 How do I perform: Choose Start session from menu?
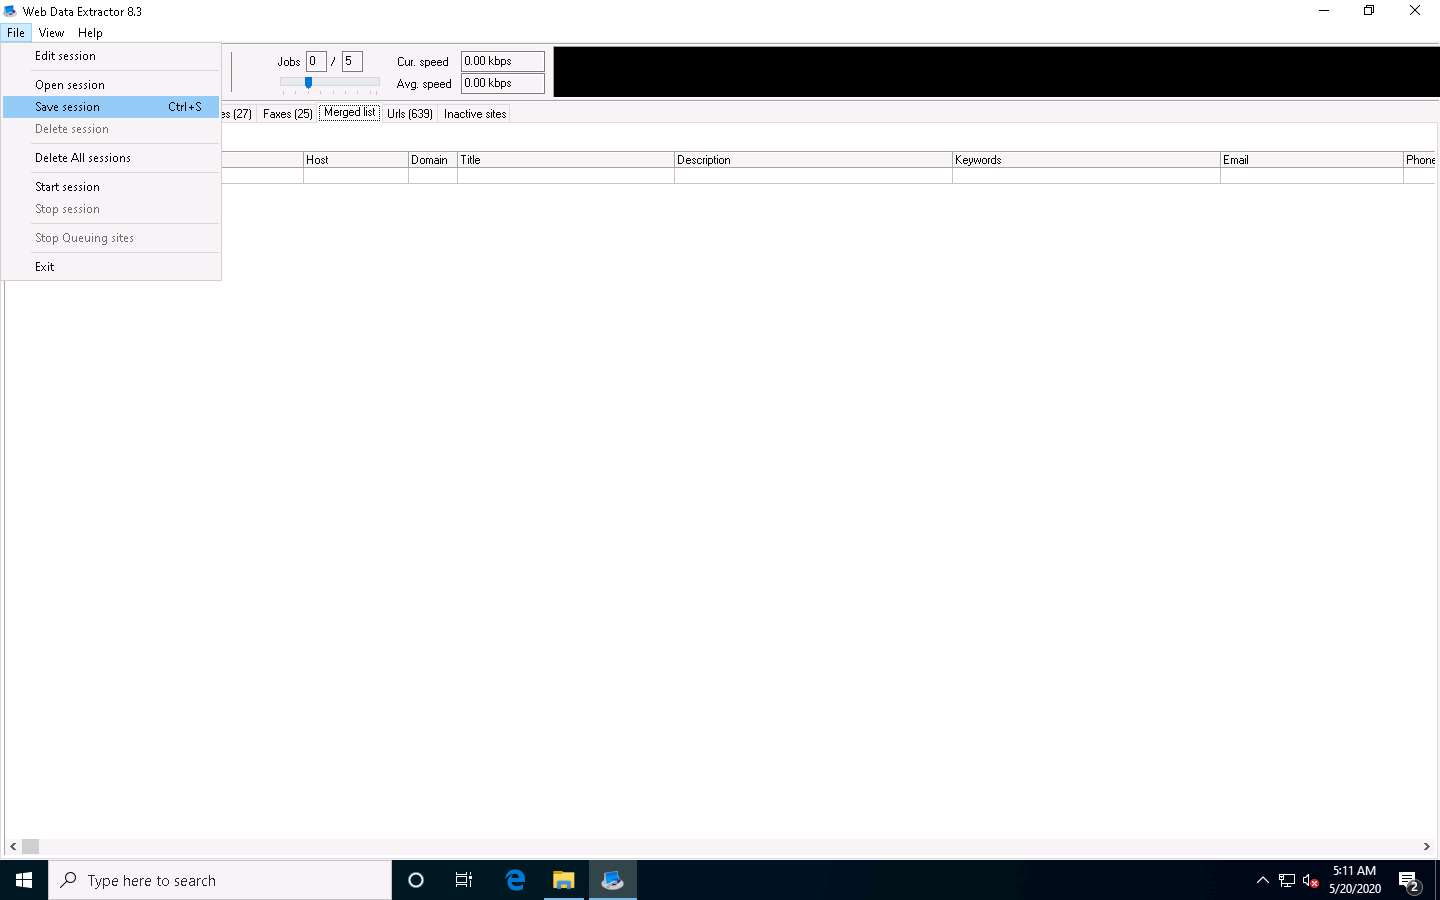click(x=111, y=187)
